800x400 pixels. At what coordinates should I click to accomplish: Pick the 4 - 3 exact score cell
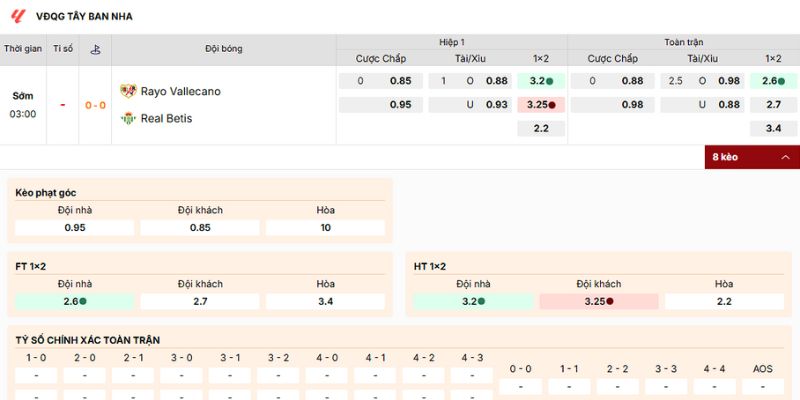click(x=472, y=376)
